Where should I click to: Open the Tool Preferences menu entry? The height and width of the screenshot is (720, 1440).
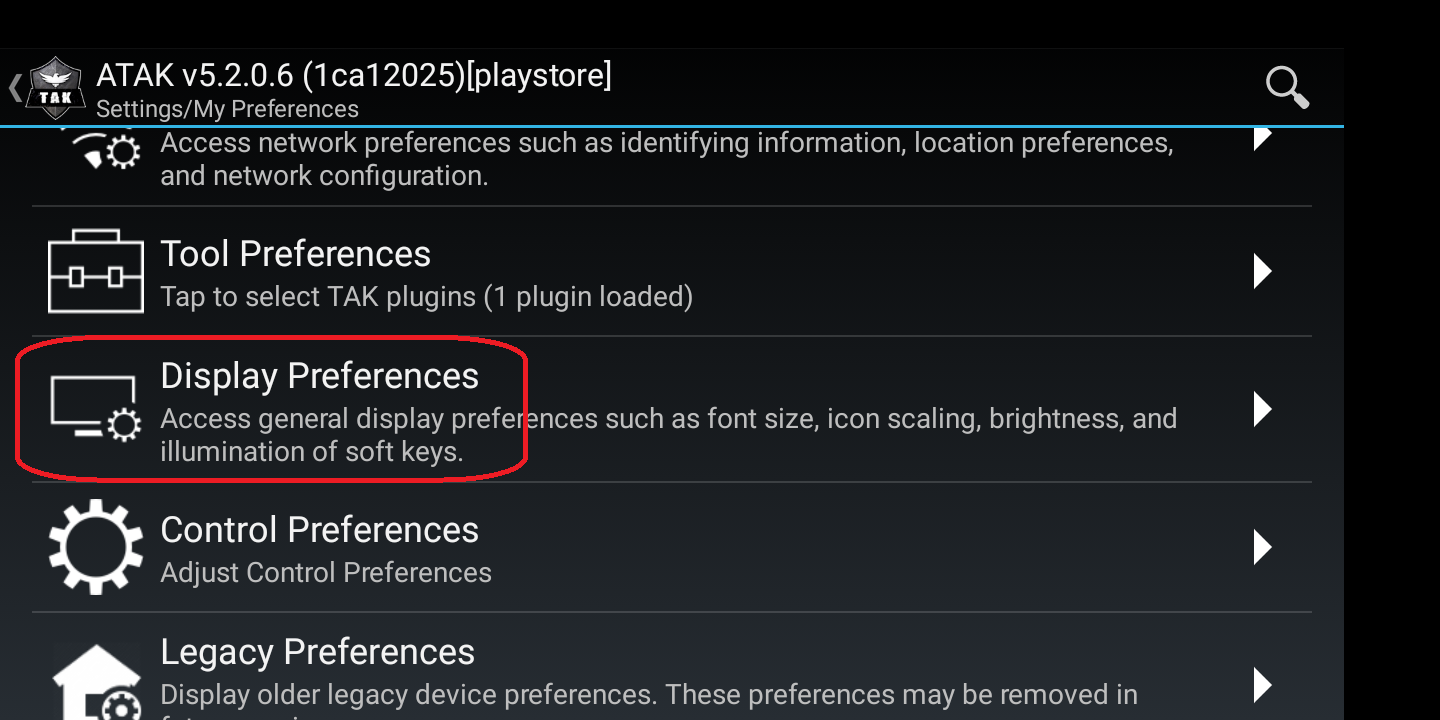(296, 254)
